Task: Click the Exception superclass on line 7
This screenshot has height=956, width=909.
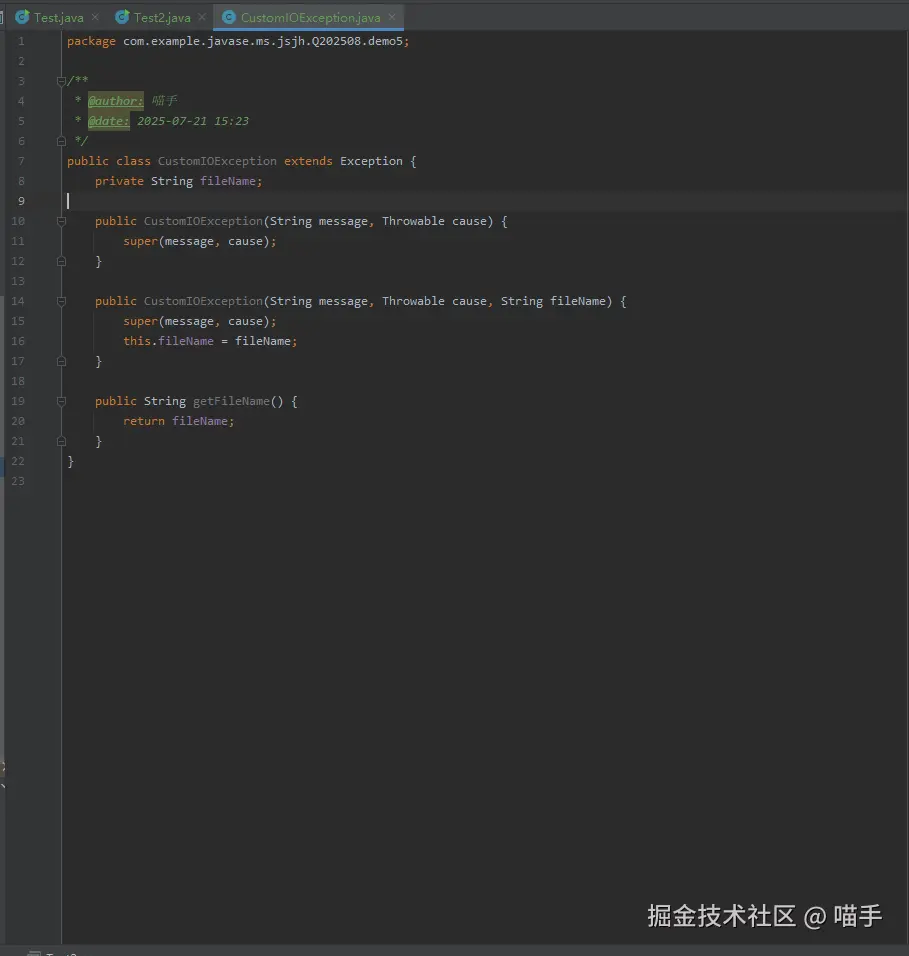Action: point(371,161)
